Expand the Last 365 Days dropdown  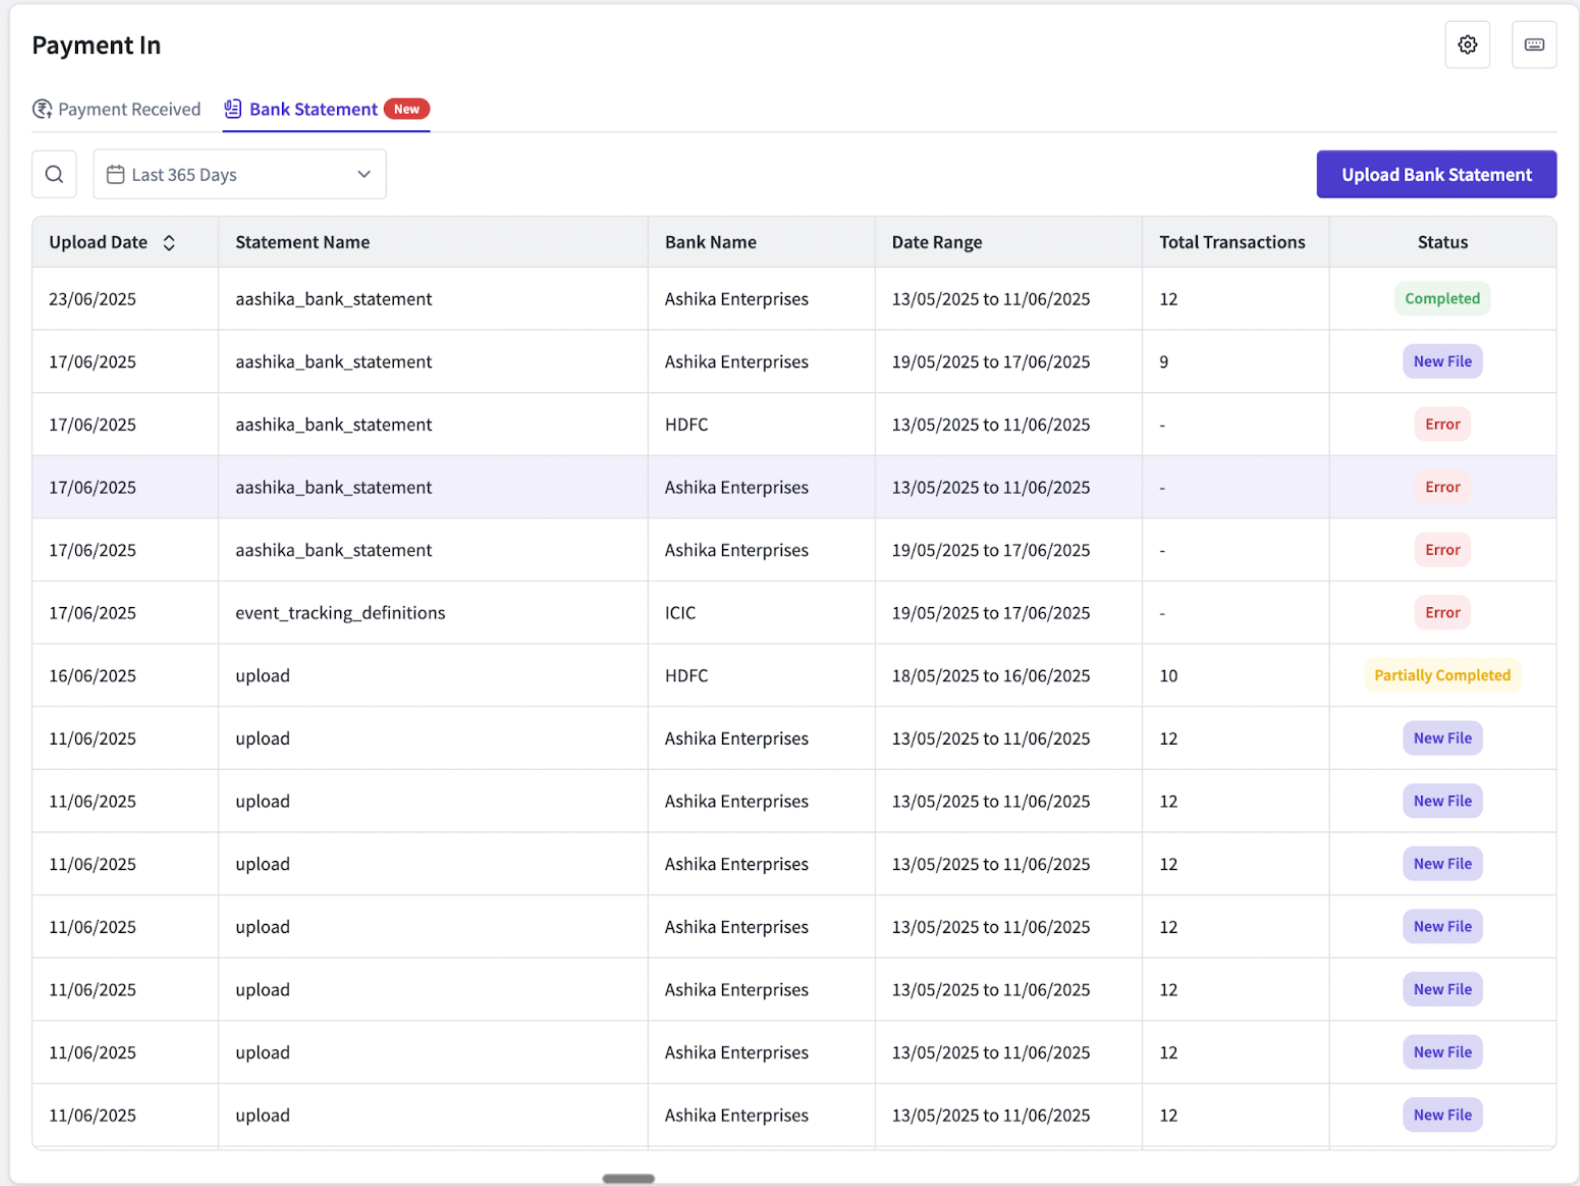point(363,175)
